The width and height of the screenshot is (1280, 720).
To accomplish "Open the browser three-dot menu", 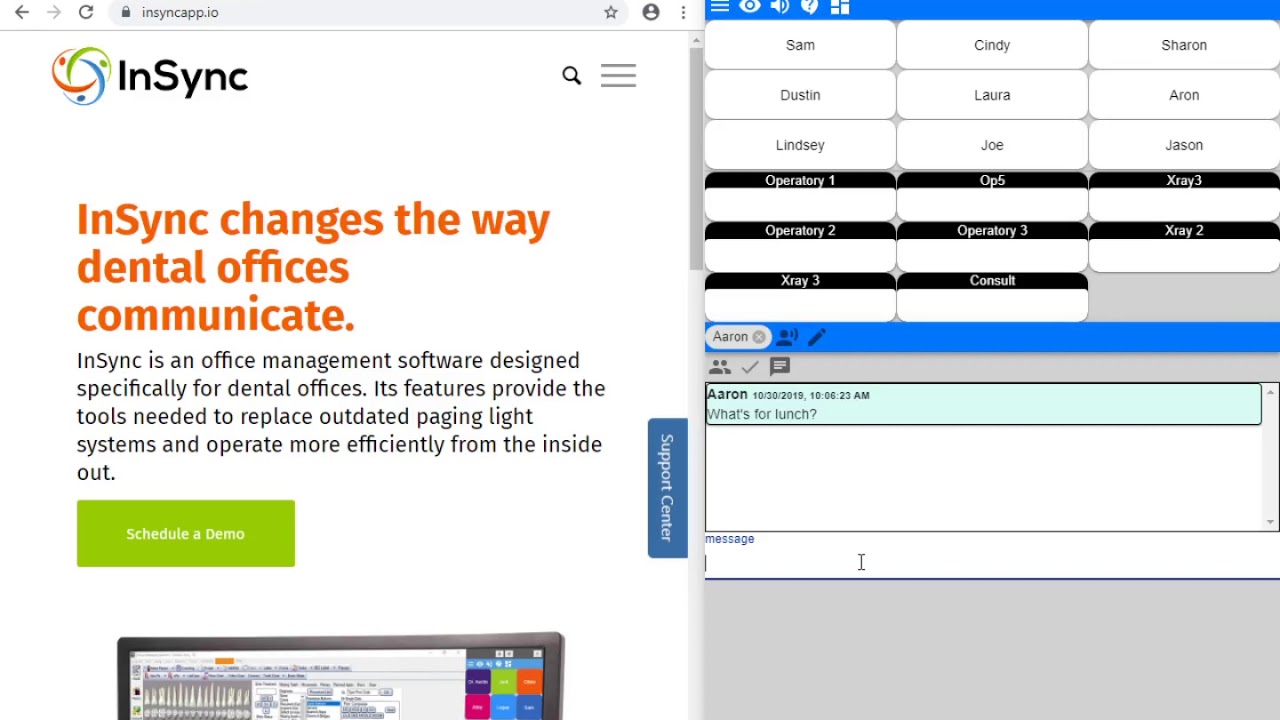I will click(x=683, y=12).
